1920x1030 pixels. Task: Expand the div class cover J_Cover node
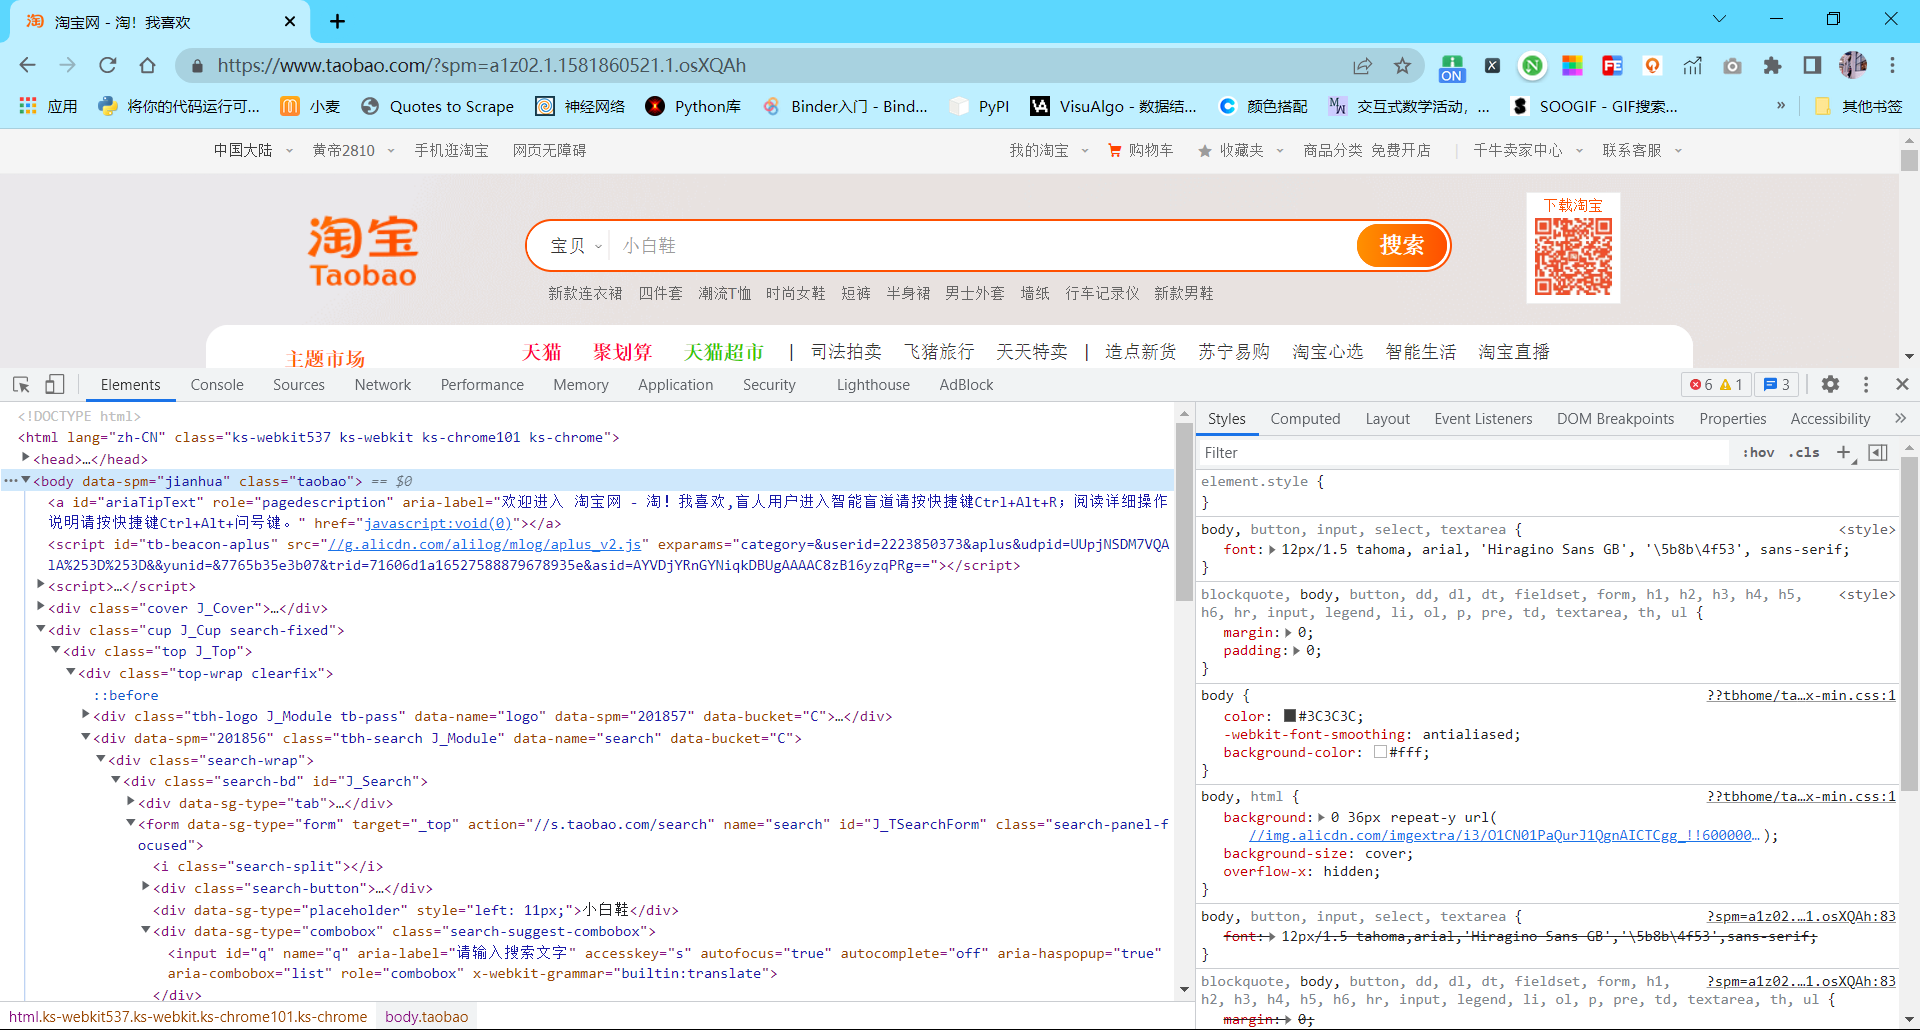coord(41,607)
